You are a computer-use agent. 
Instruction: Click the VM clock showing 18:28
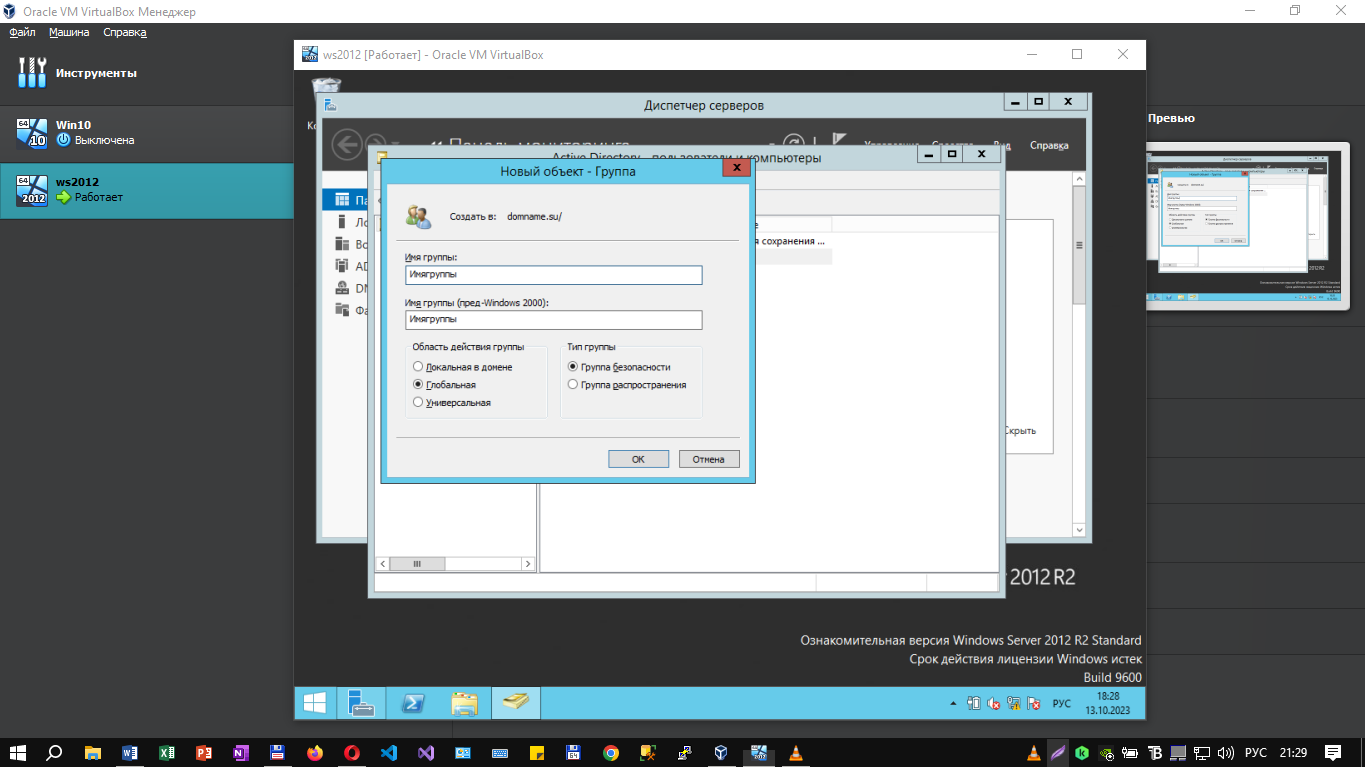(x=1109, y=703)
